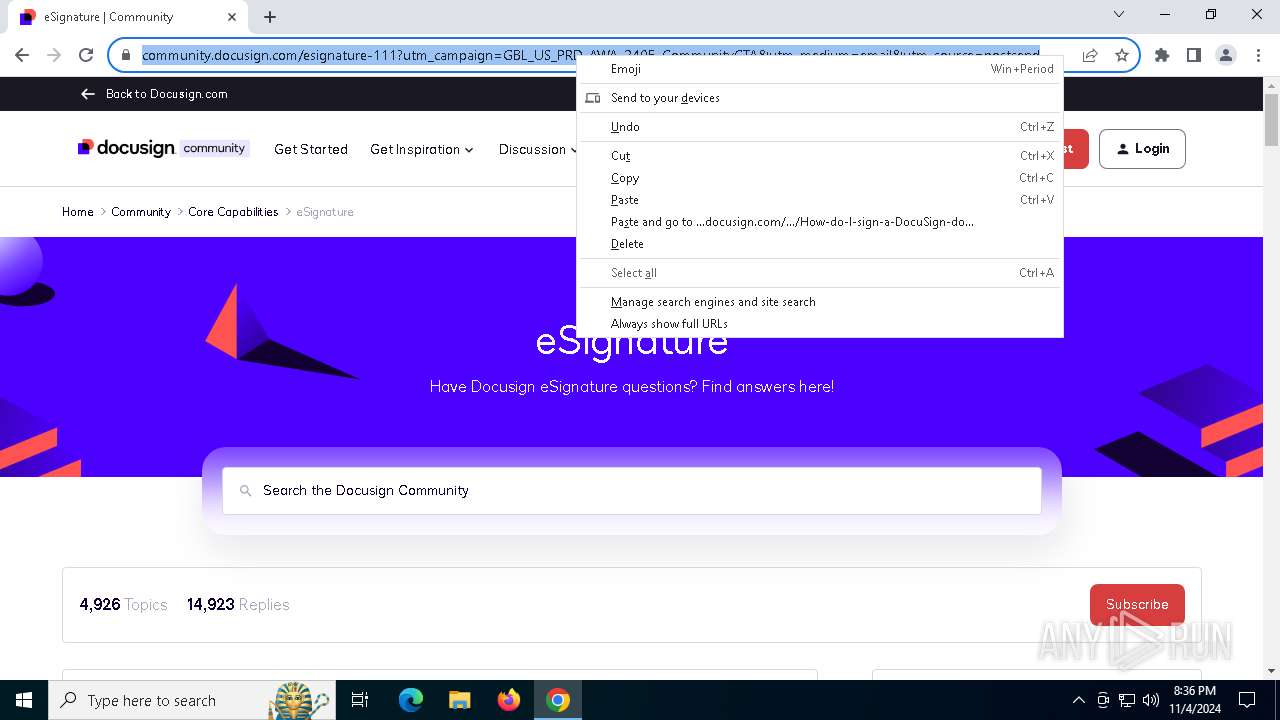The width and height of the screenshot is (1280, 720).
Task: Open tab search dropdown arrow
Action: coord(1119,14)
